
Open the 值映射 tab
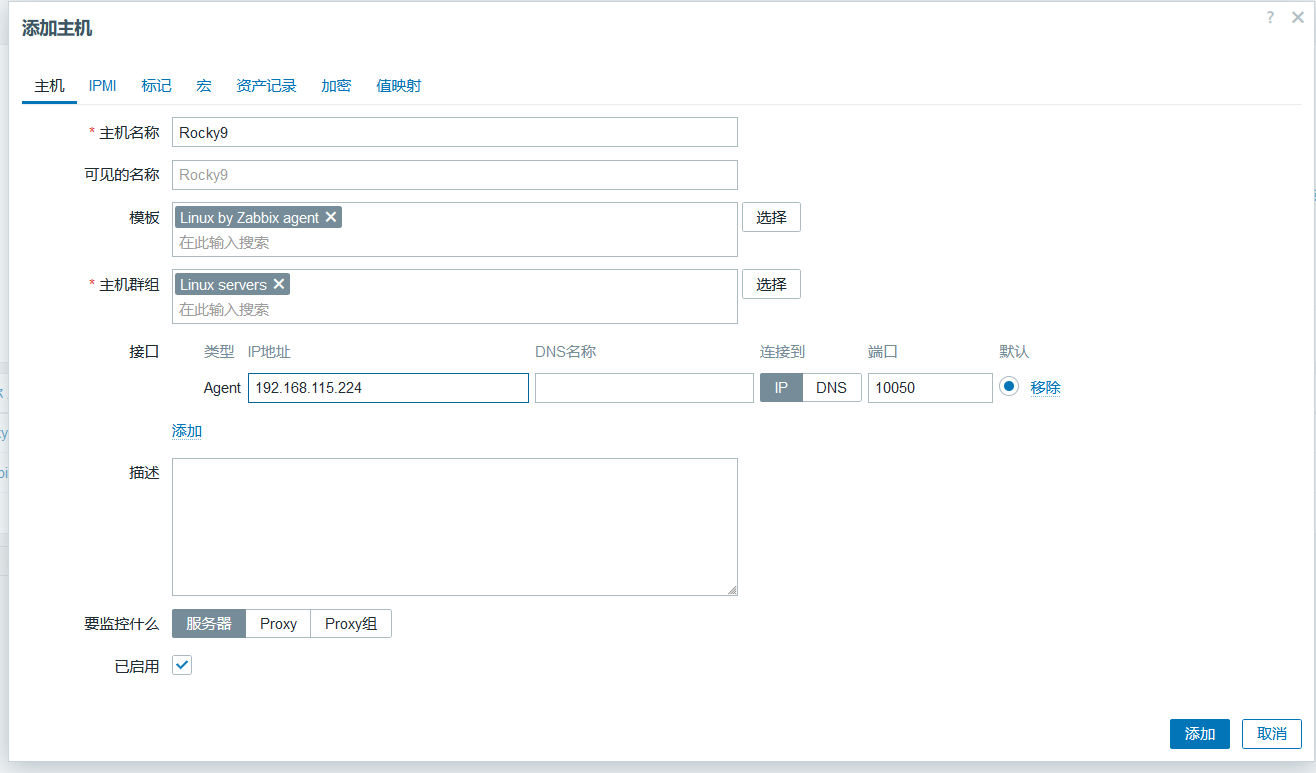[x=398, y=86]
